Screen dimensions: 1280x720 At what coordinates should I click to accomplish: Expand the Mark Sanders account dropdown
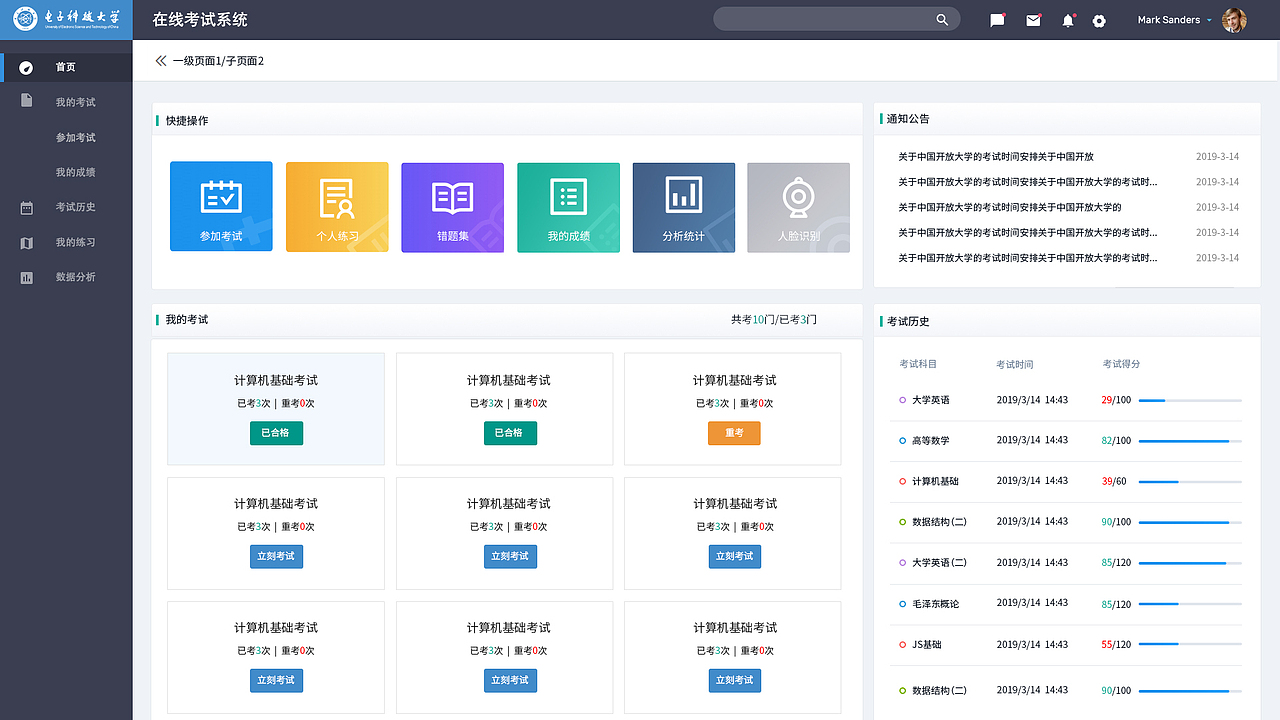[1172, 19]
